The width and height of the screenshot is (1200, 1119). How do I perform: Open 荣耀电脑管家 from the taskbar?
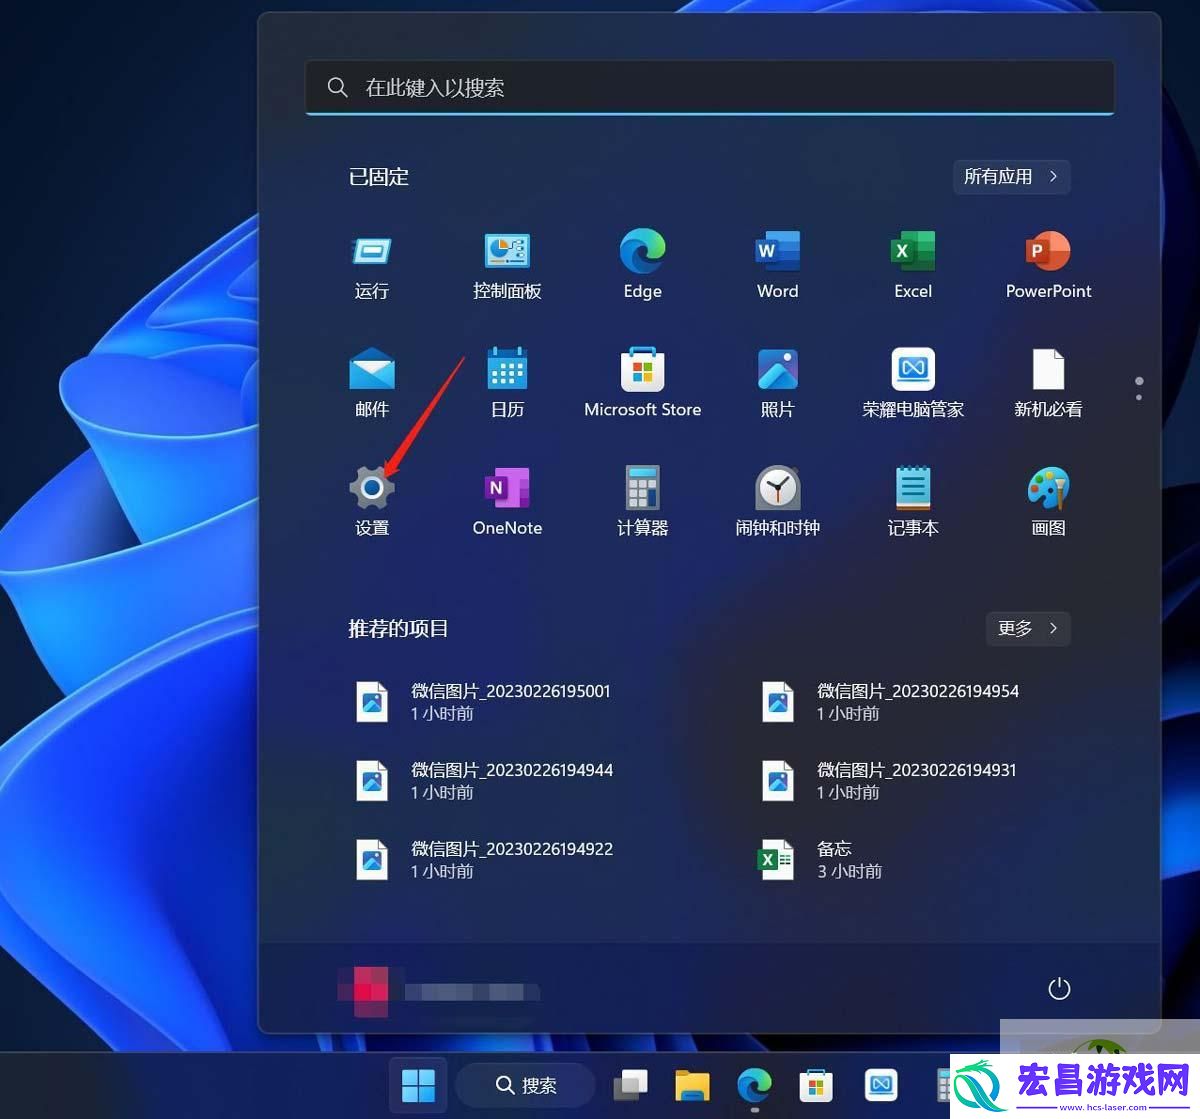coord(881,1085)
